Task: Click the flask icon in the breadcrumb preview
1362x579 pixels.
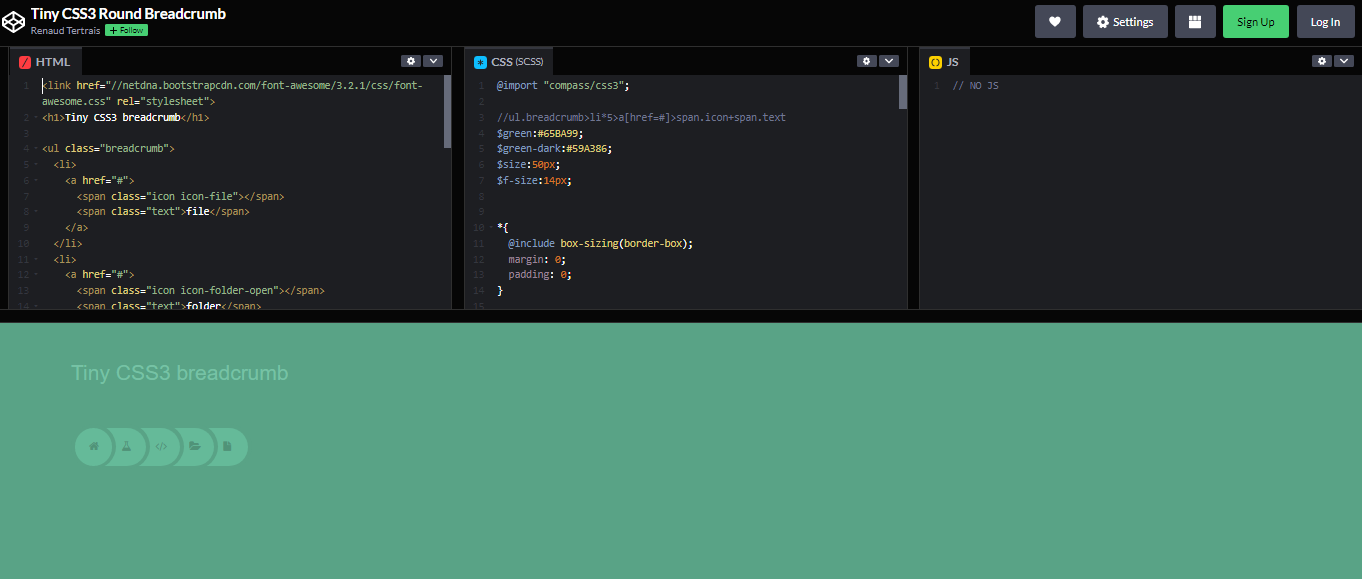Action: [127, 447]
